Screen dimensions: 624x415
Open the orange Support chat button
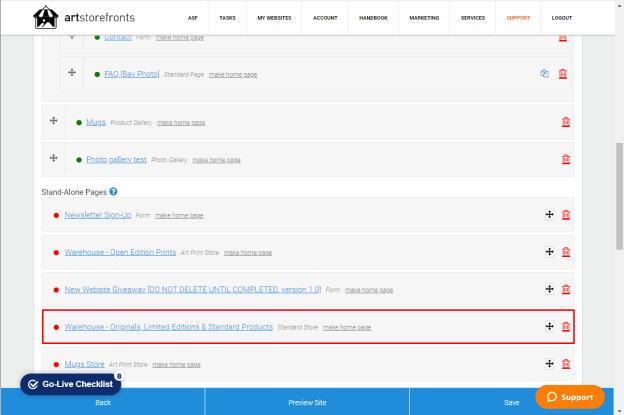pos(570,397)
